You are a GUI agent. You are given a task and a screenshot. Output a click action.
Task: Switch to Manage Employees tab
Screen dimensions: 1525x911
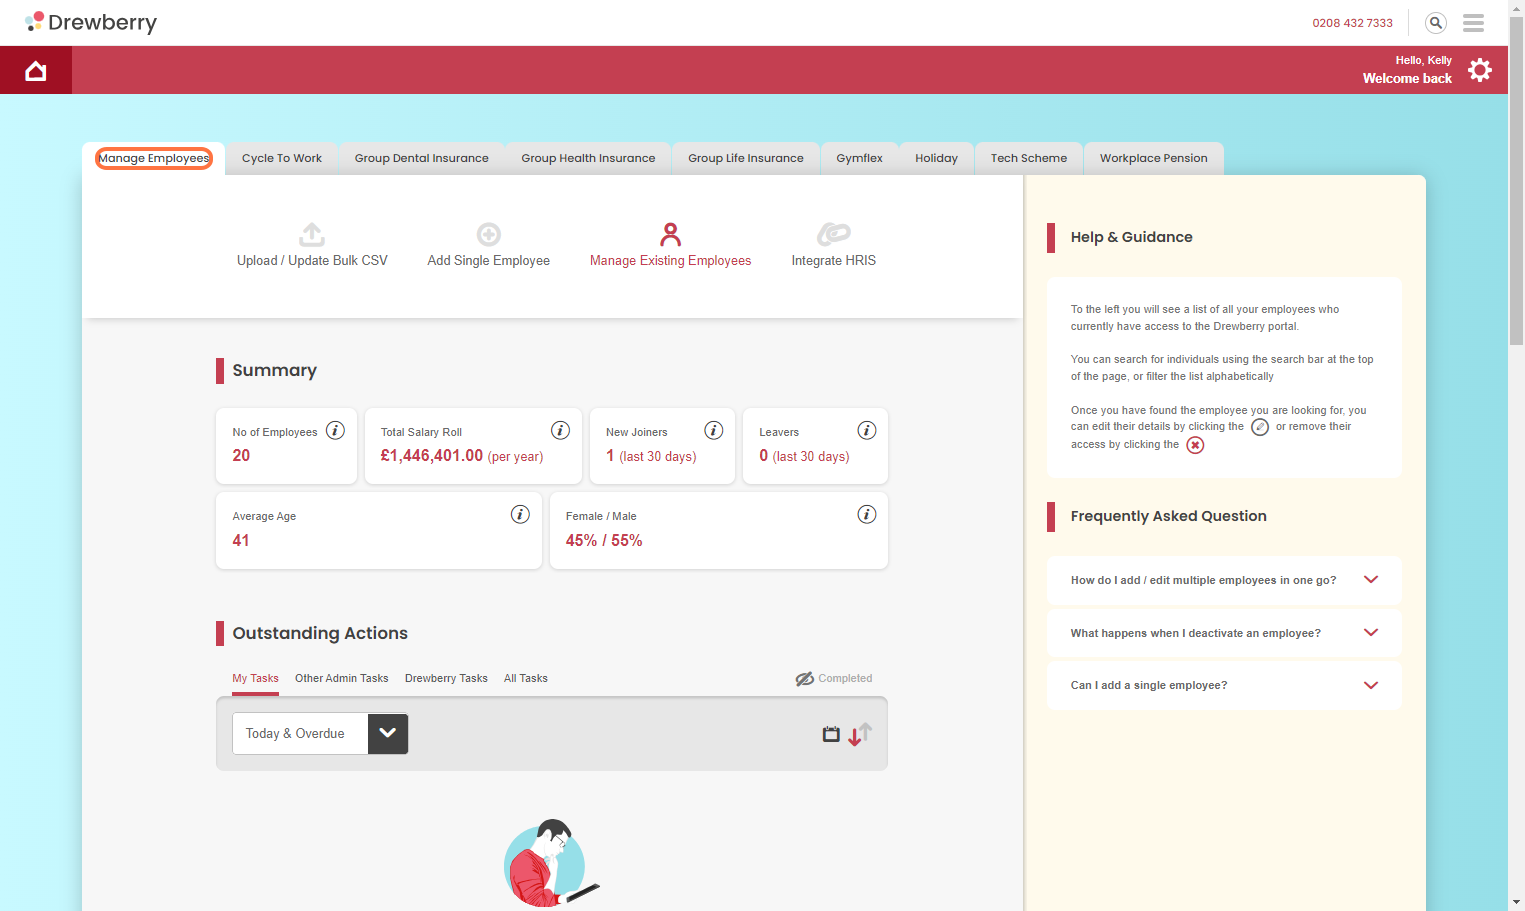(x=154, y=158)
